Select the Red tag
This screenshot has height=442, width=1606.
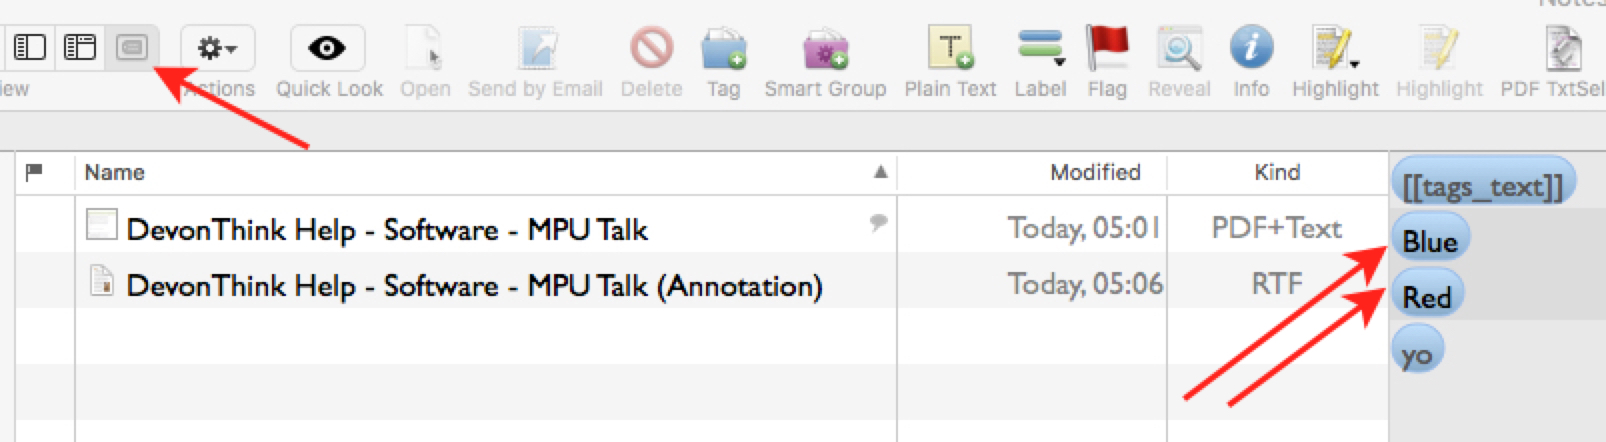pos(1427,298)
